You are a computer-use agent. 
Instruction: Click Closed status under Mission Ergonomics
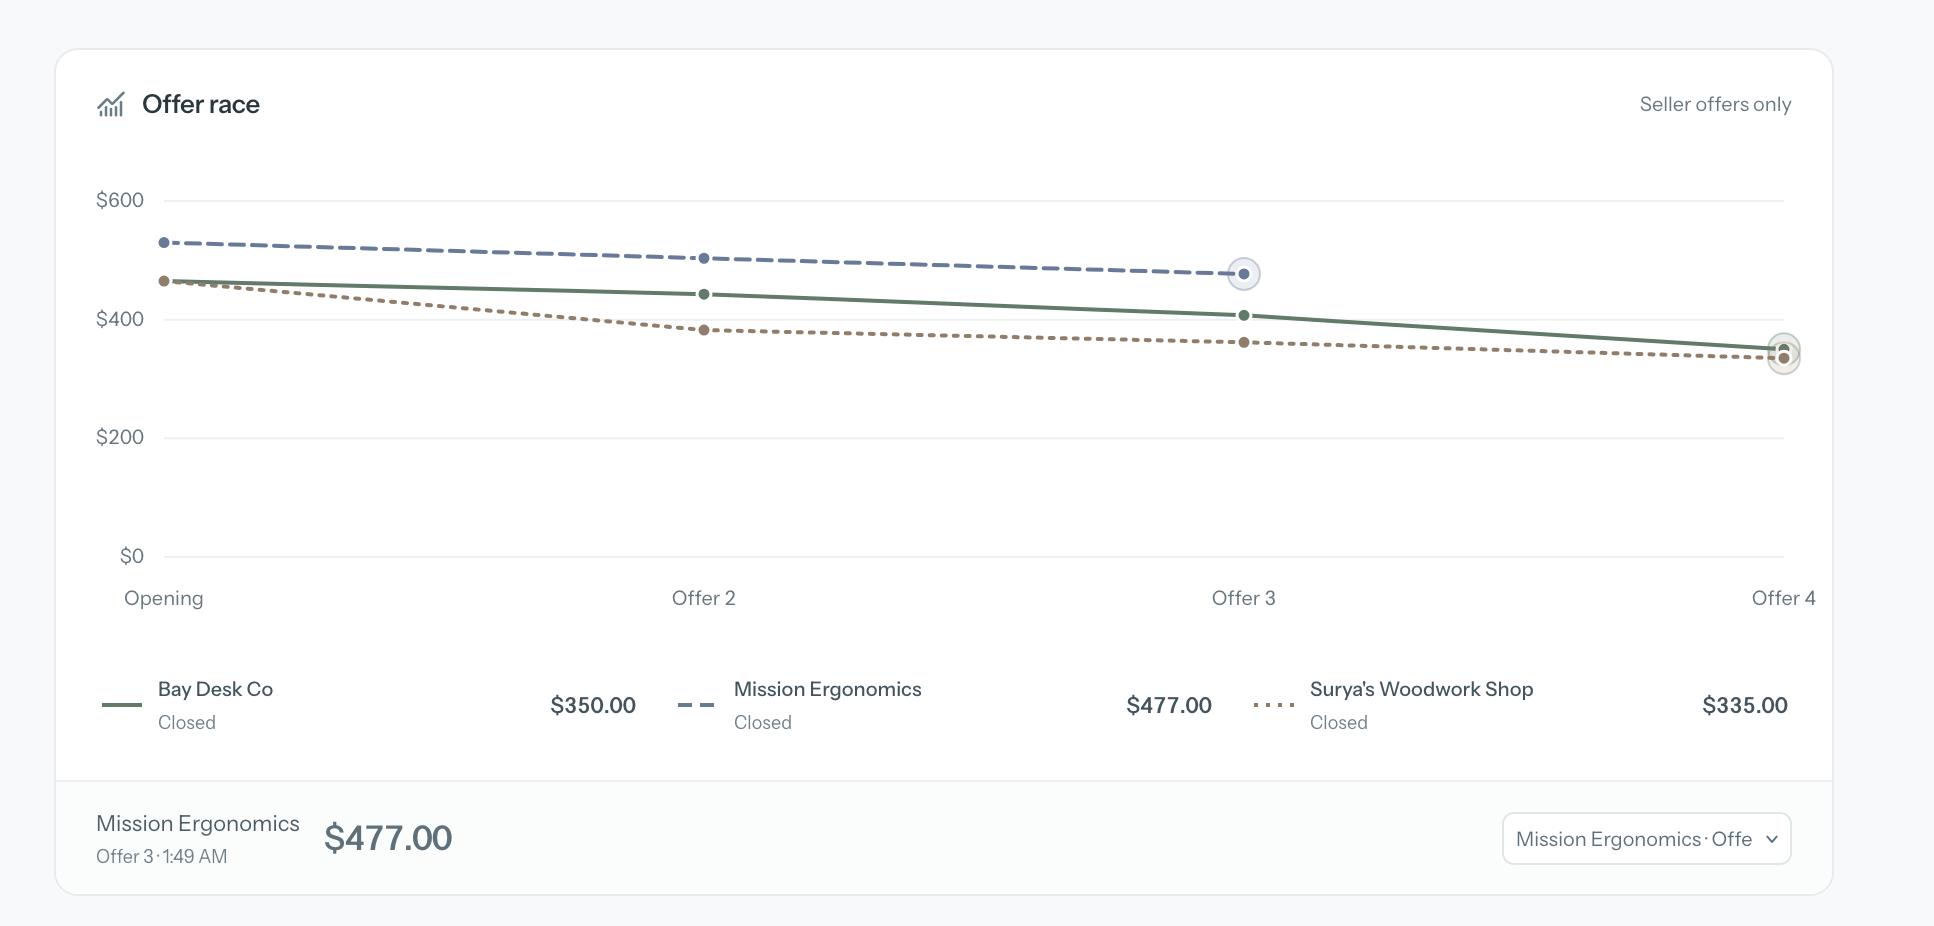coord(763,722)
